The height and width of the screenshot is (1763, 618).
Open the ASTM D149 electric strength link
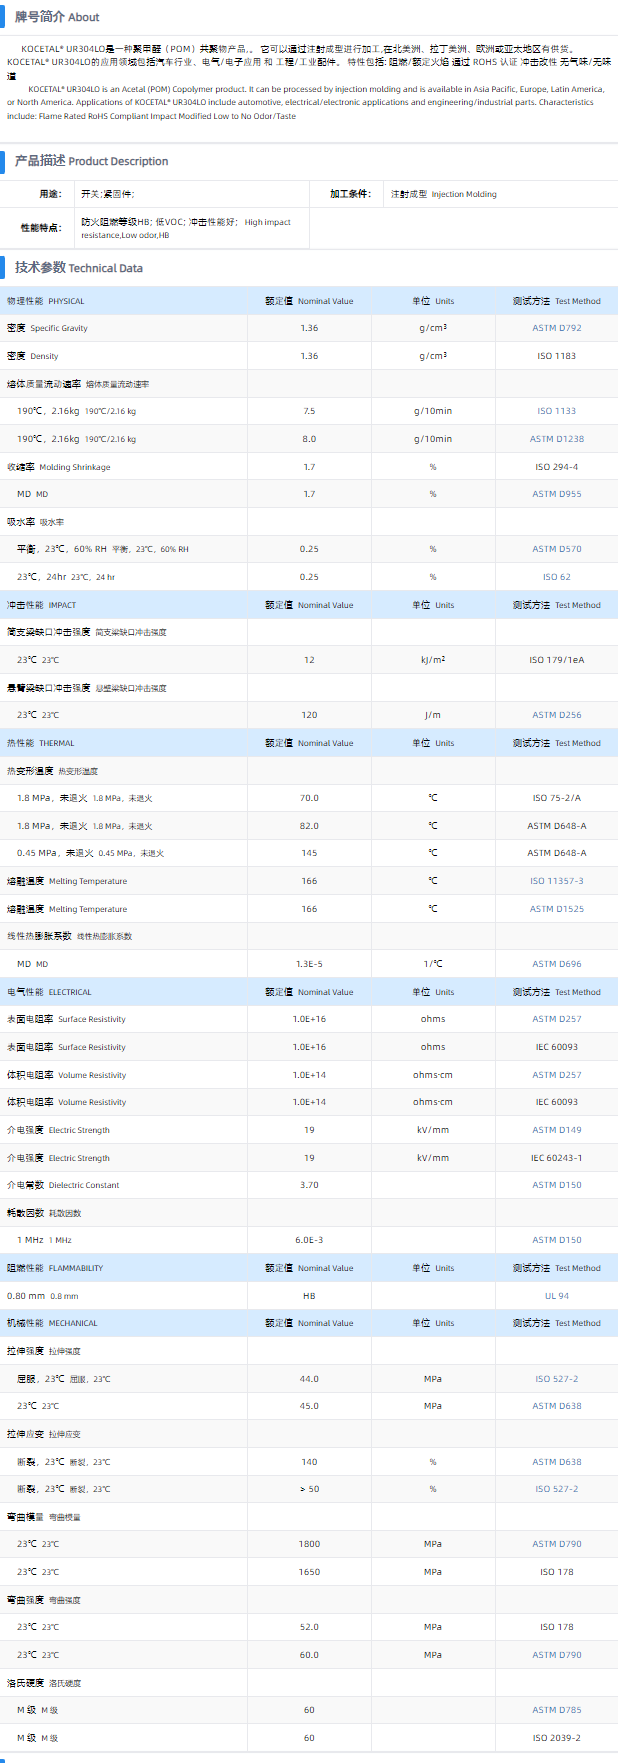(556, 1130)
